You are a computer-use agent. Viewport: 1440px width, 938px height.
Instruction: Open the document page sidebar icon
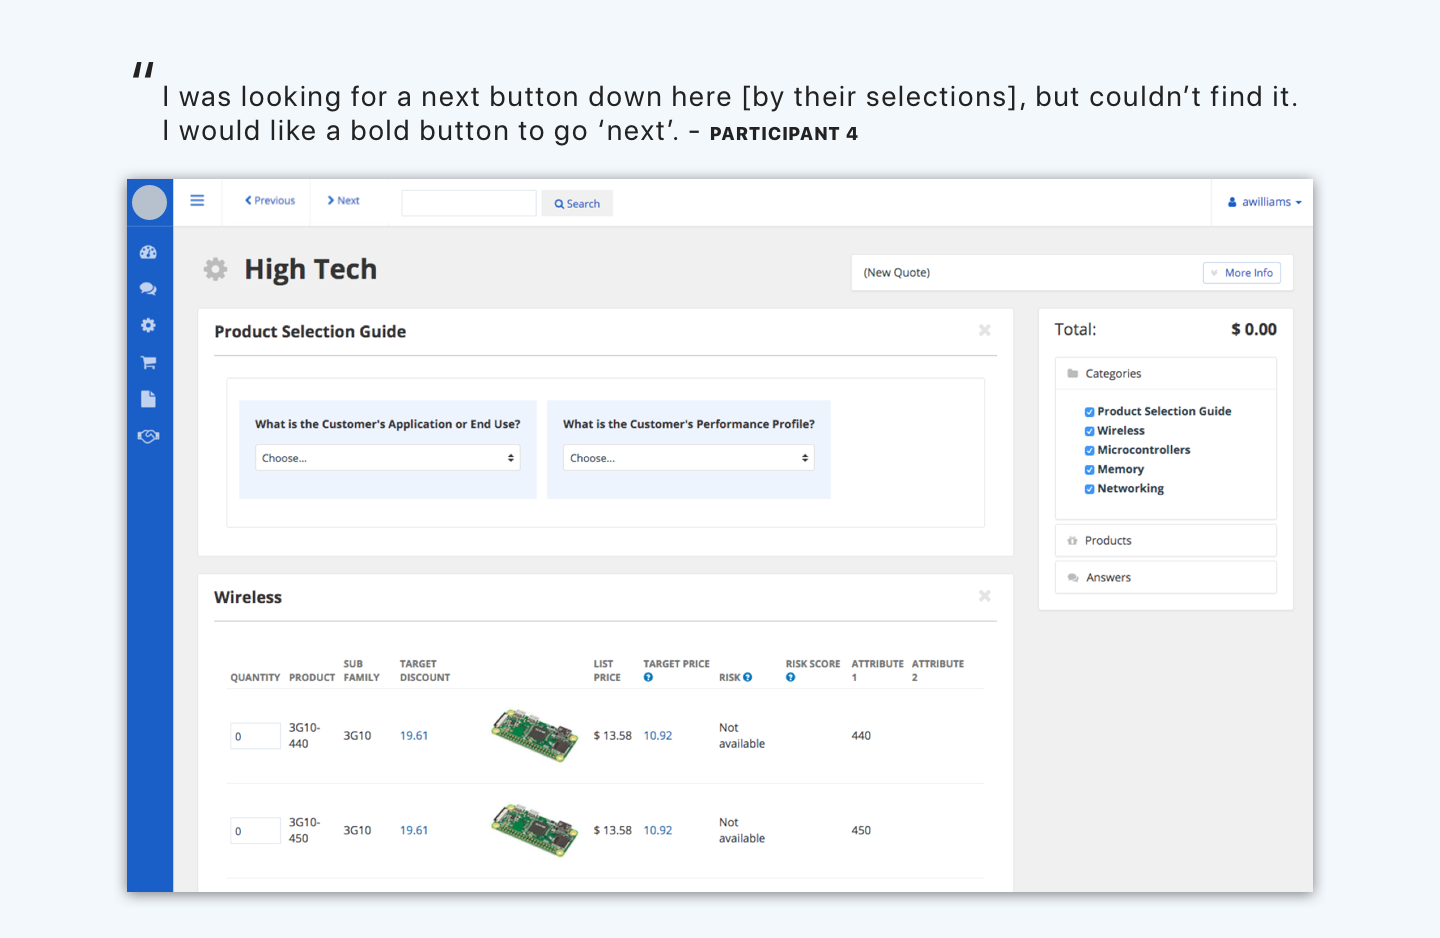pyautogui.click(x=148, y=399)
